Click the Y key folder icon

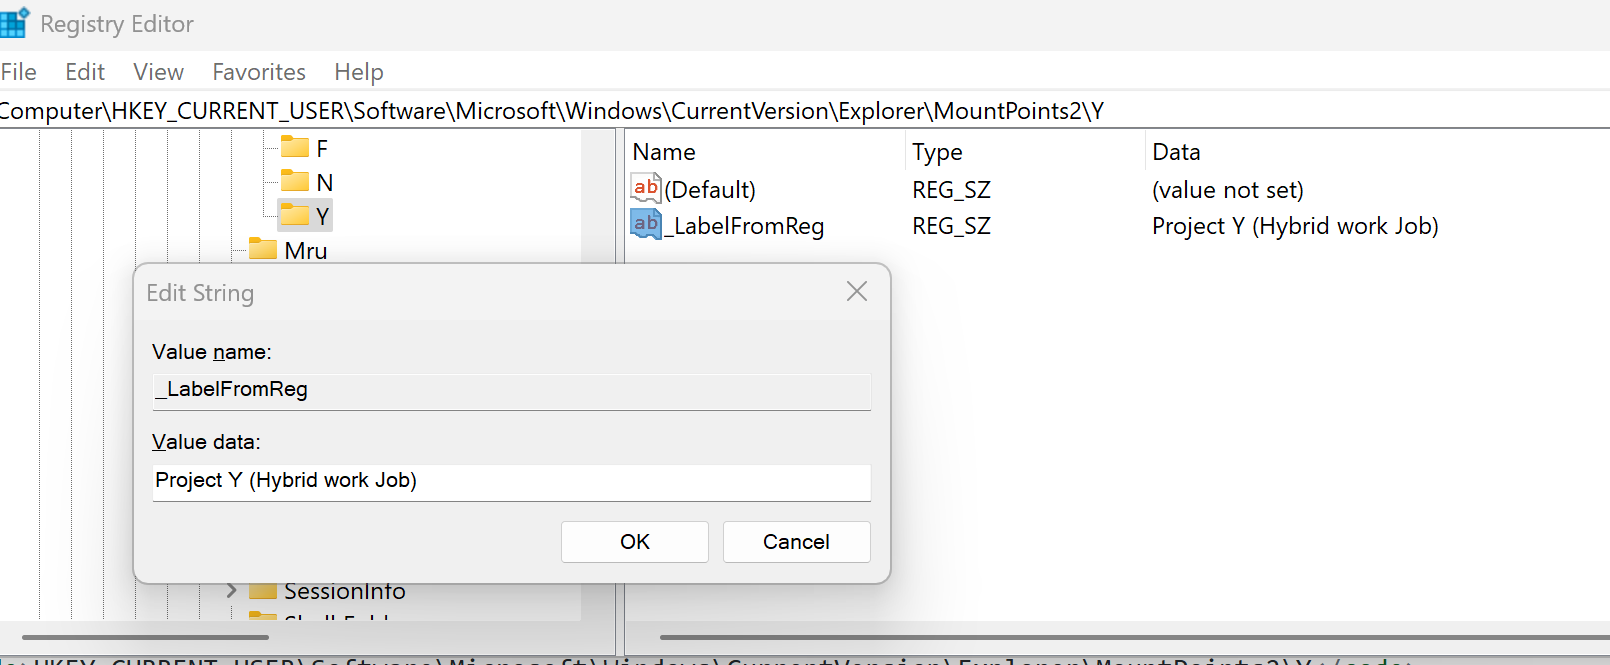pos(295,215)
